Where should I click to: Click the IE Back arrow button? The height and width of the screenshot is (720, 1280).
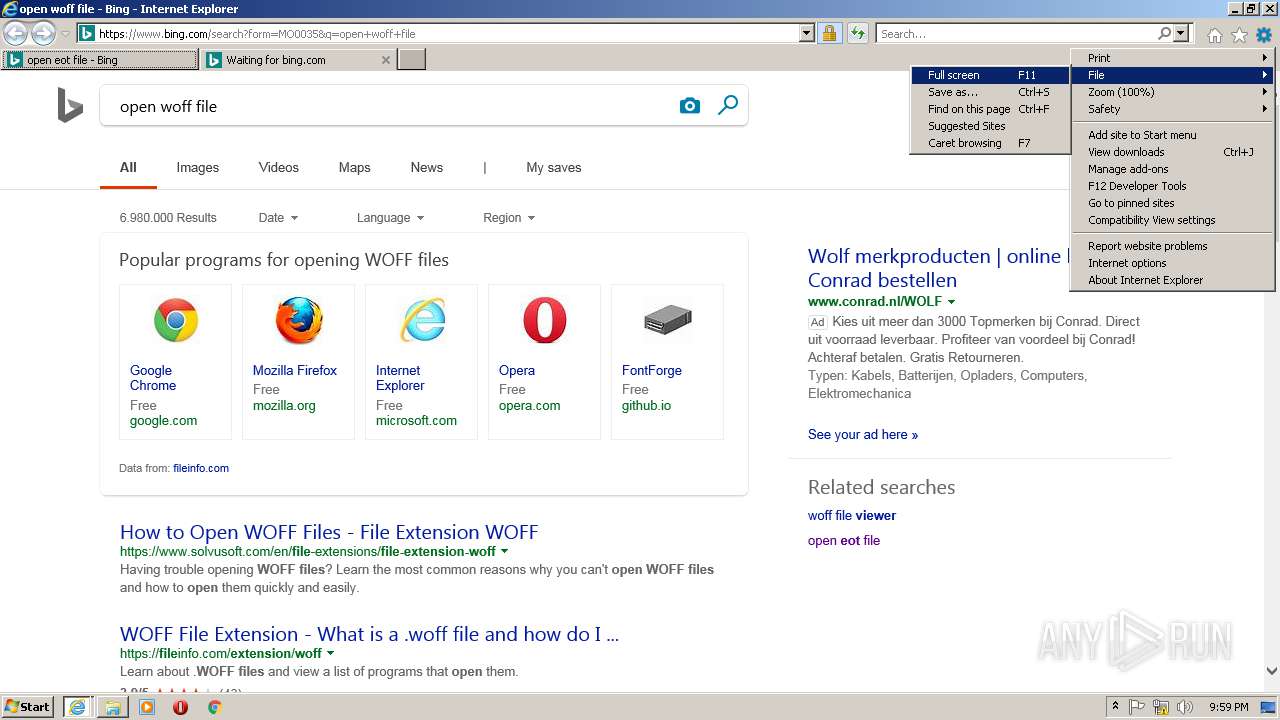click(16, 34)
